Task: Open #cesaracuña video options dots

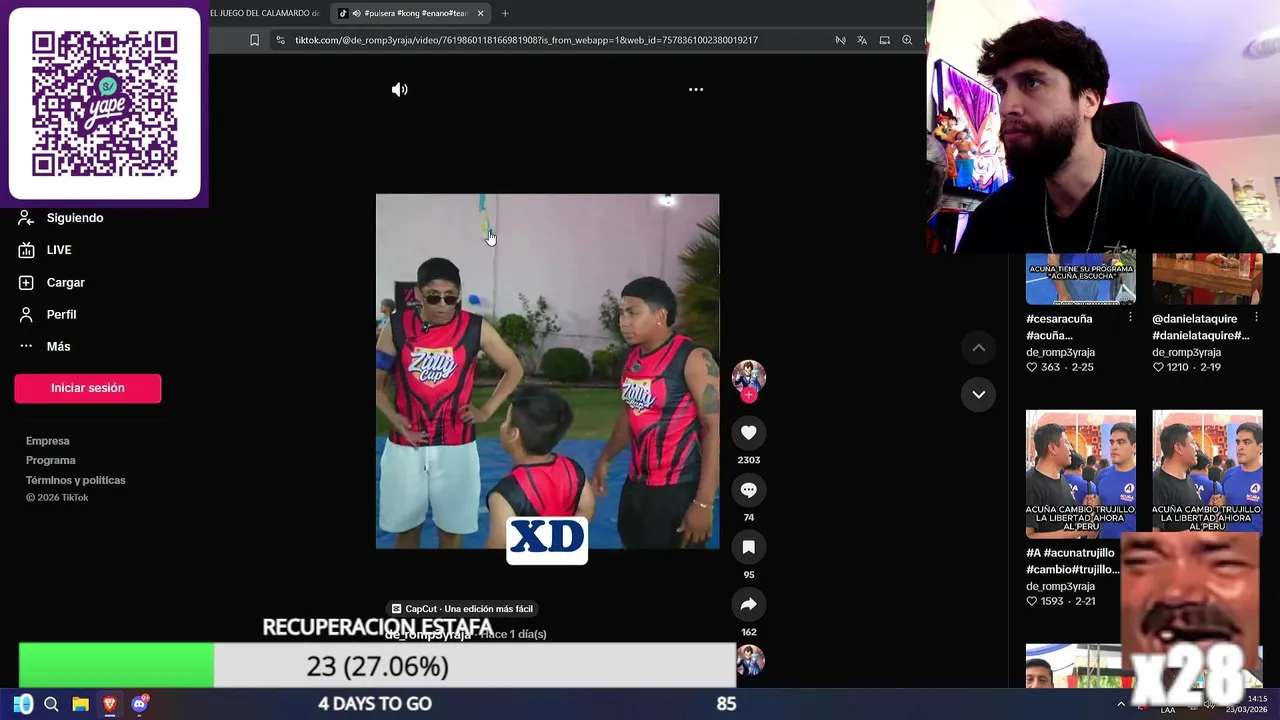Action: pyautogui.click(x=1130, y=317)
